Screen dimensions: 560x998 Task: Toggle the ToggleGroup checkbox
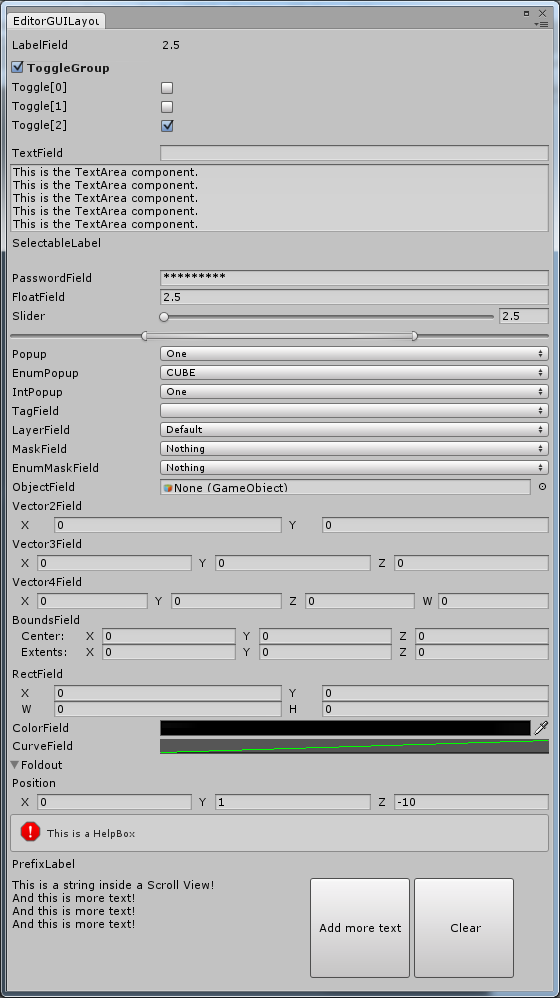pyautogui.click(x=17, y=67)
